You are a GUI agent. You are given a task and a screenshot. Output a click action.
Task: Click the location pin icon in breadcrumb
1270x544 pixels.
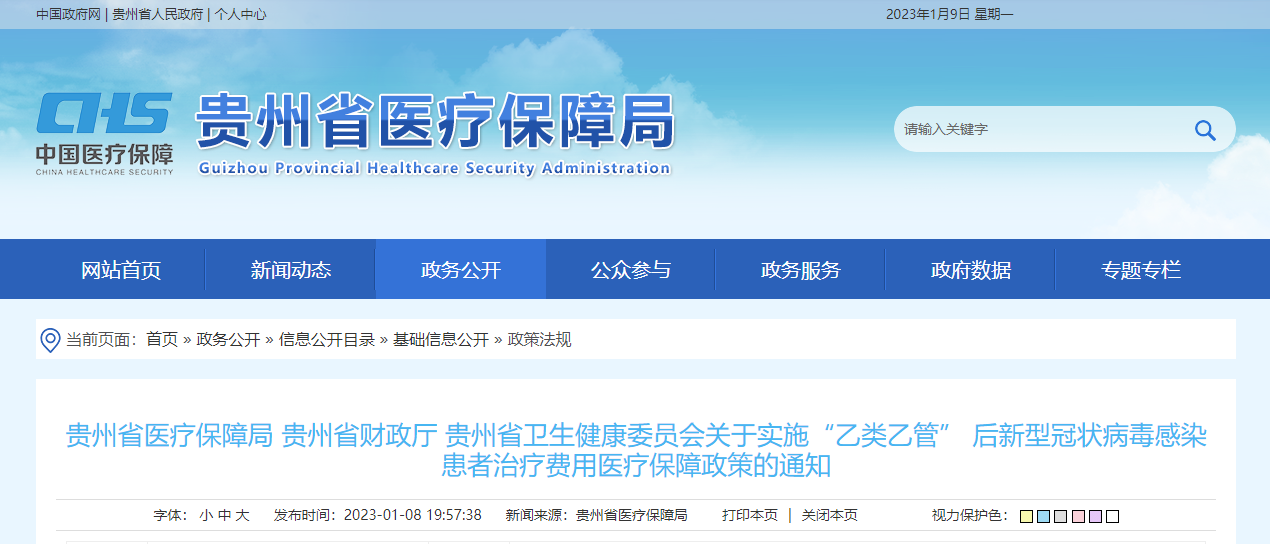(x=50, y=340)
